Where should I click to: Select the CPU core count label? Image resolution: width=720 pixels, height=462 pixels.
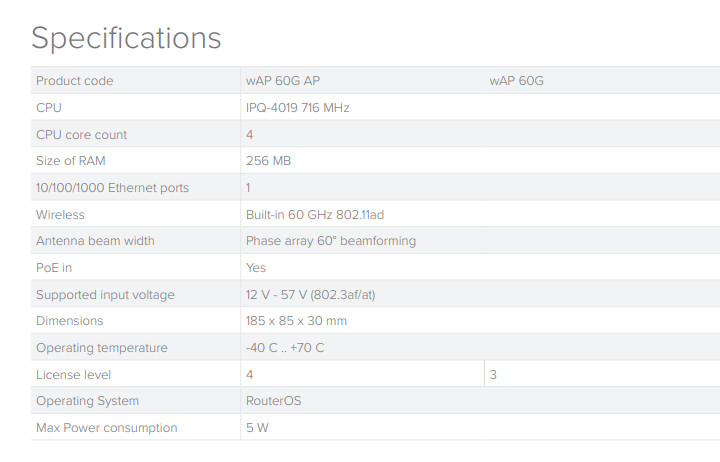[x=81, y=135]
